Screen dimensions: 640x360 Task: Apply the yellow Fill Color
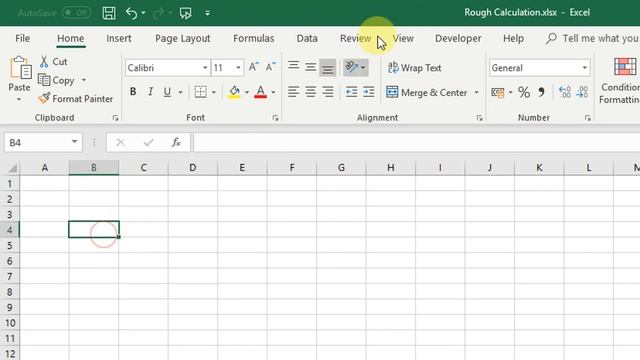tap(234, 92)
